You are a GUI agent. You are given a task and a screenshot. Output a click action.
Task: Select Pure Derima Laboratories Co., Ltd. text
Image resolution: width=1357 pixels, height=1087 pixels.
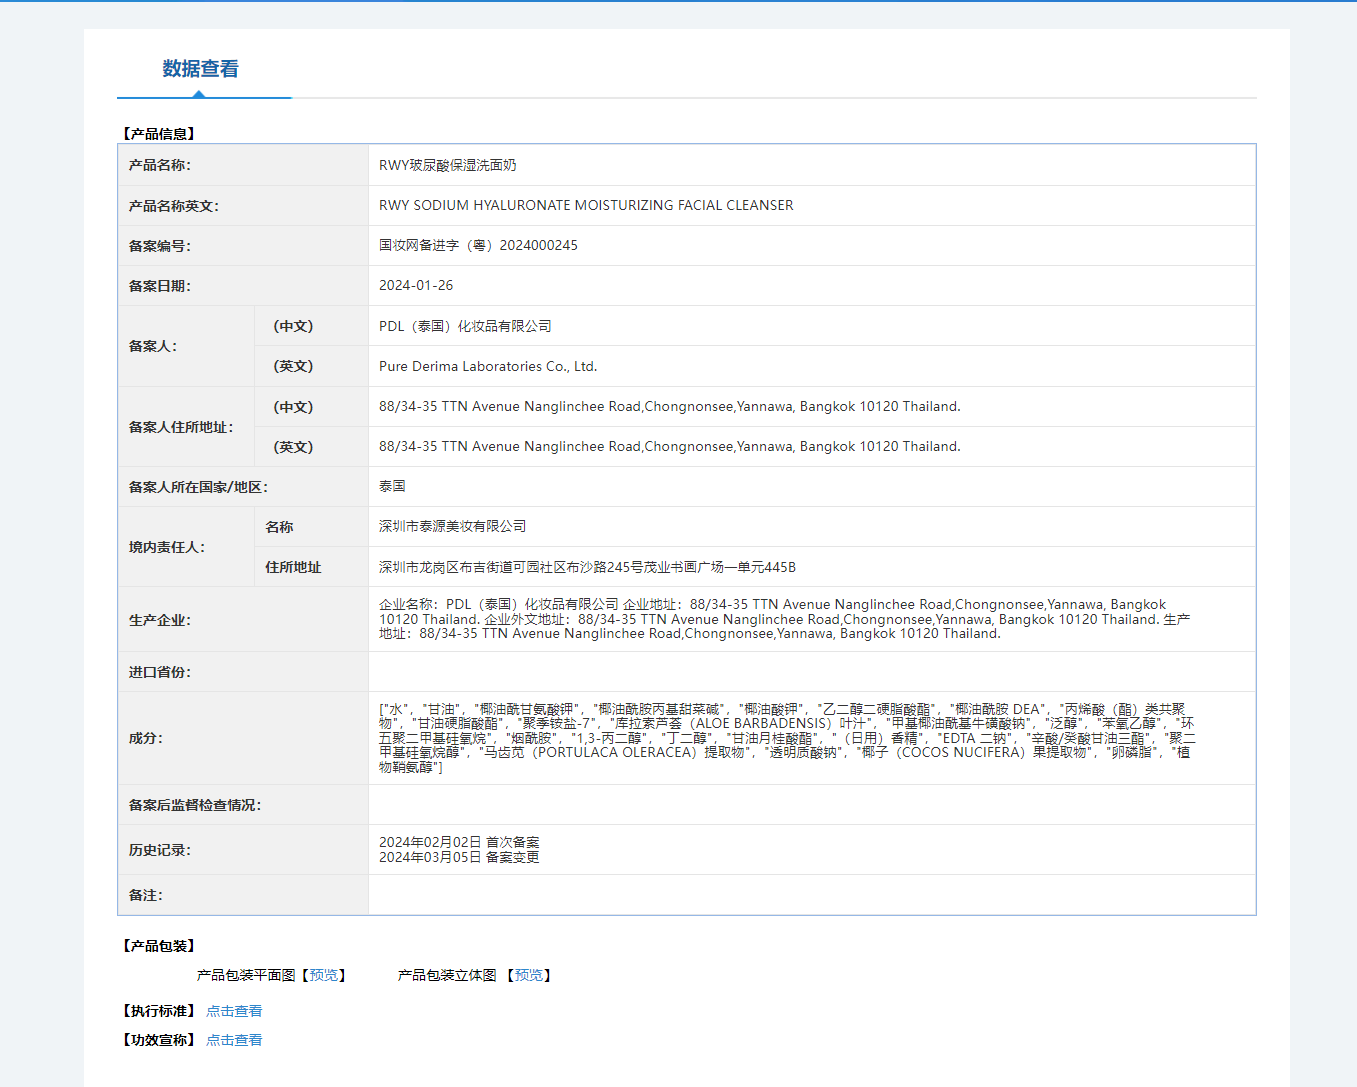488,366
